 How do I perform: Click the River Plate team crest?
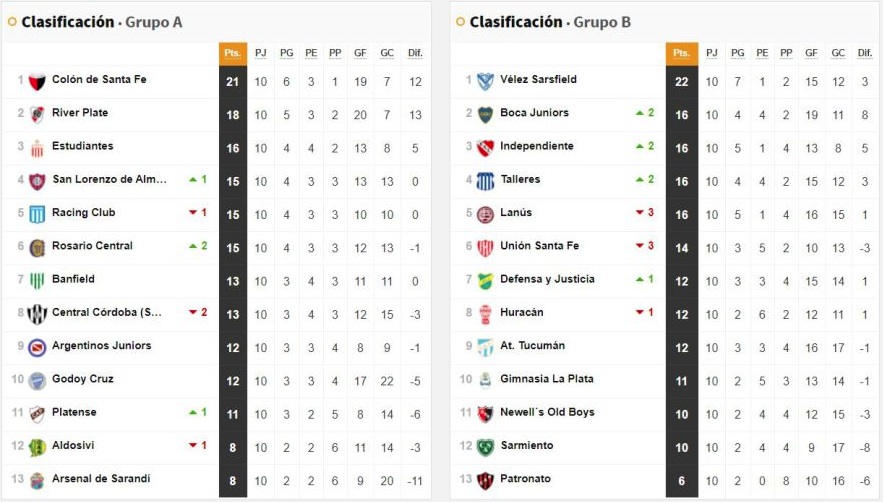point(37,114)
